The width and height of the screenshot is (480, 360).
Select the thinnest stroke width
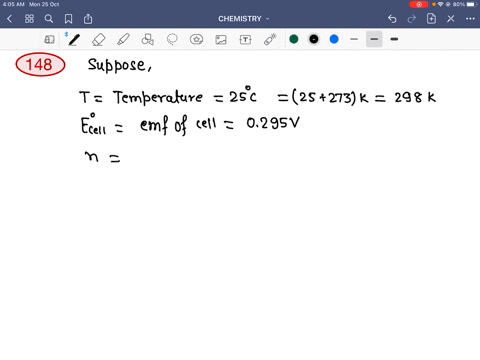pos(354,39)
